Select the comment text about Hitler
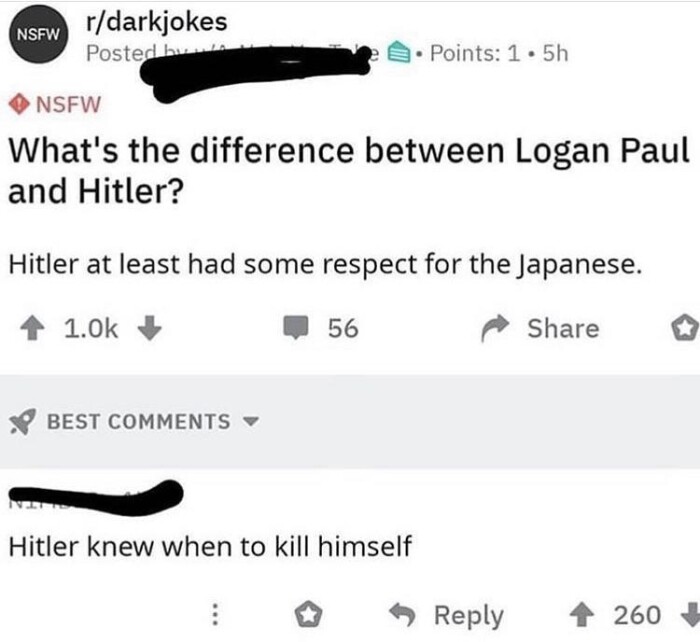700x642 pixels. [211, 546]
